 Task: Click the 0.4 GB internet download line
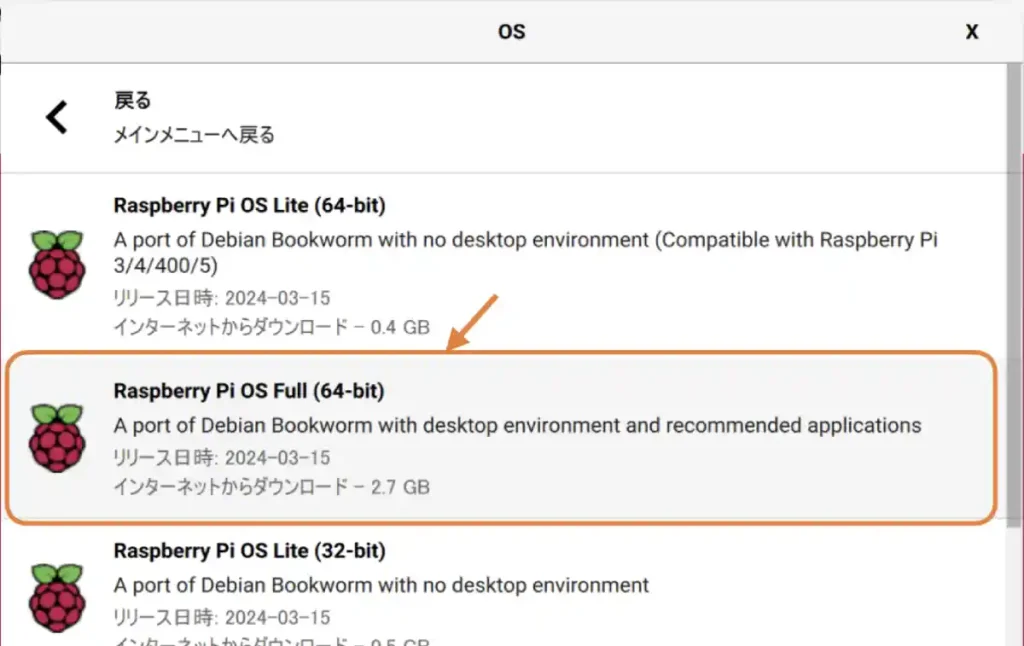pyautogui.click(x=272, y=327)
